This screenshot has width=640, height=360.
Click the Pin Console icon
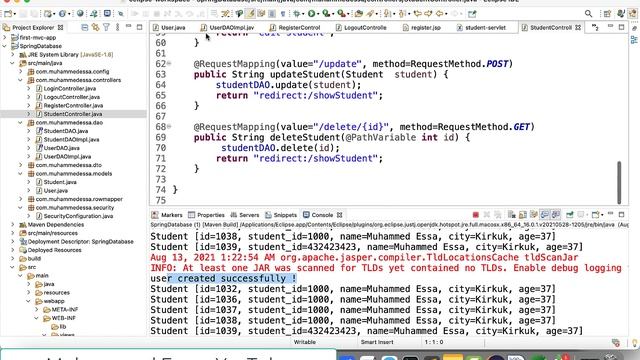569,215
